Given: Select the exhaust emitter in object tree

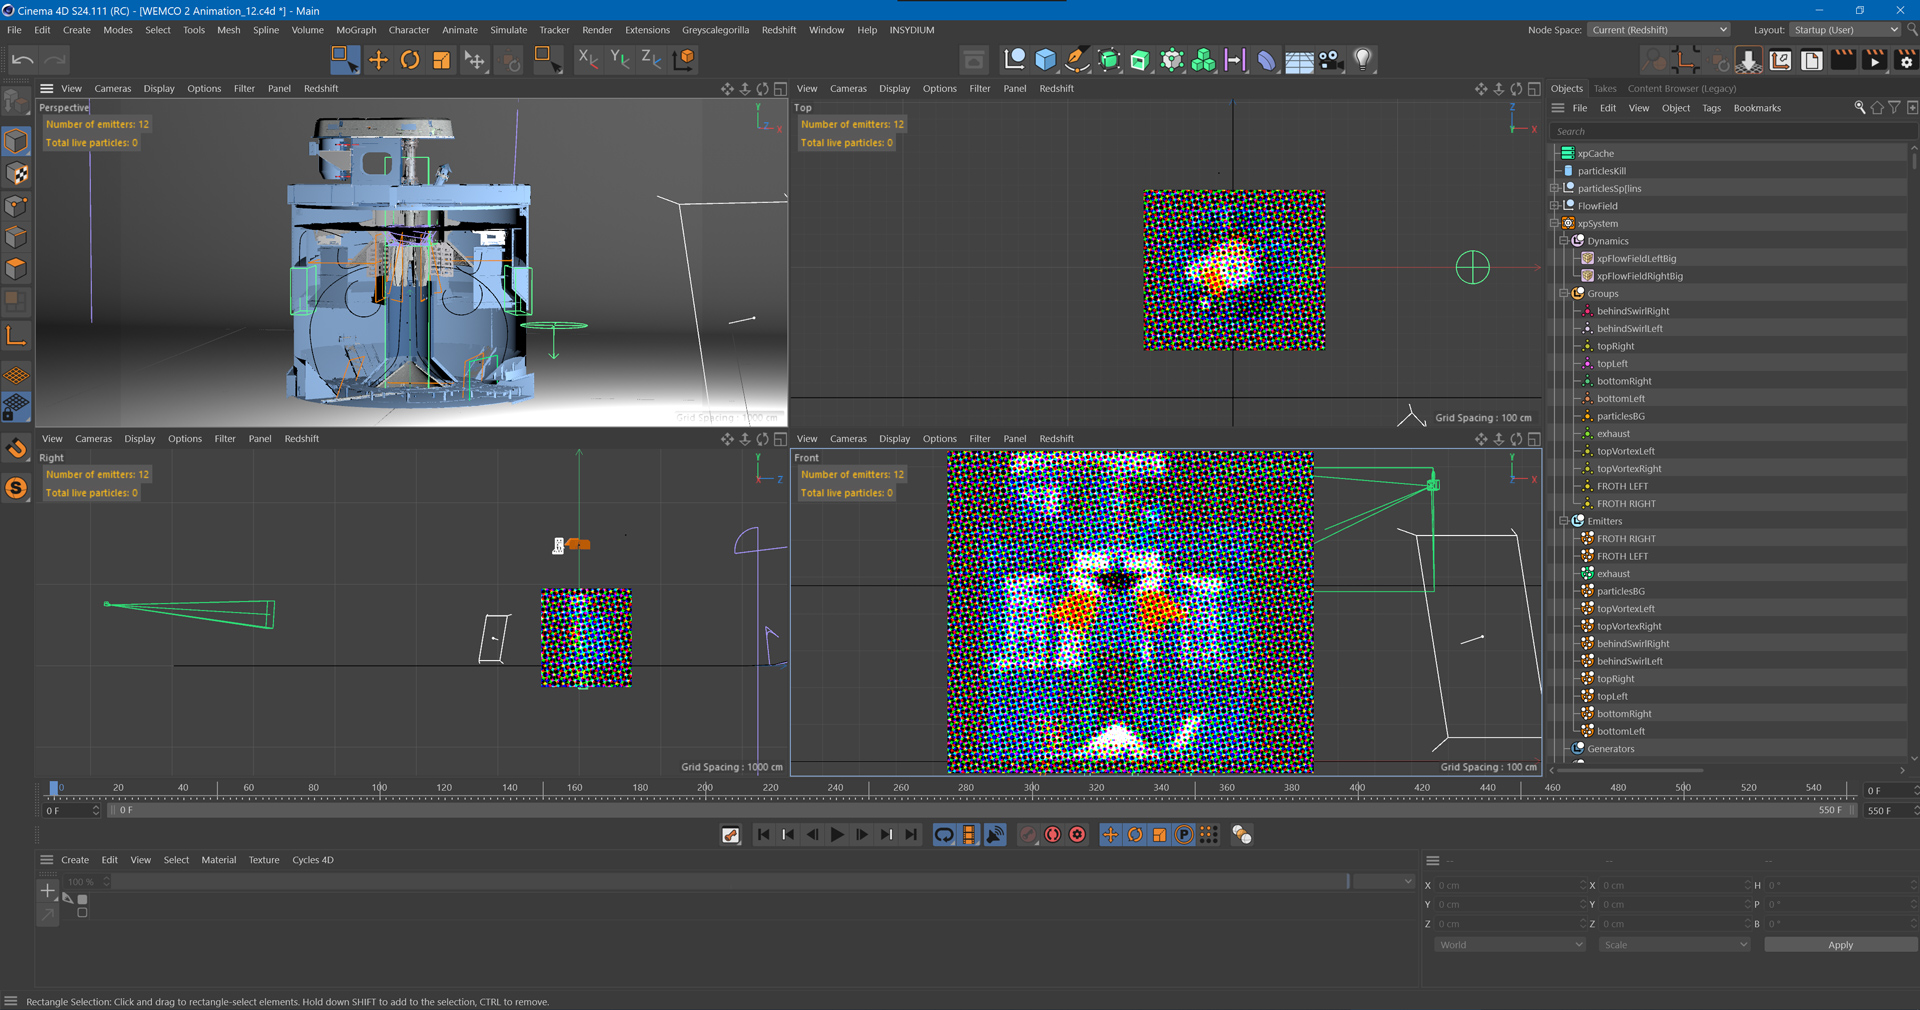Looking at the screenshot, I should pyautogui.click(x=1613, y=574).
